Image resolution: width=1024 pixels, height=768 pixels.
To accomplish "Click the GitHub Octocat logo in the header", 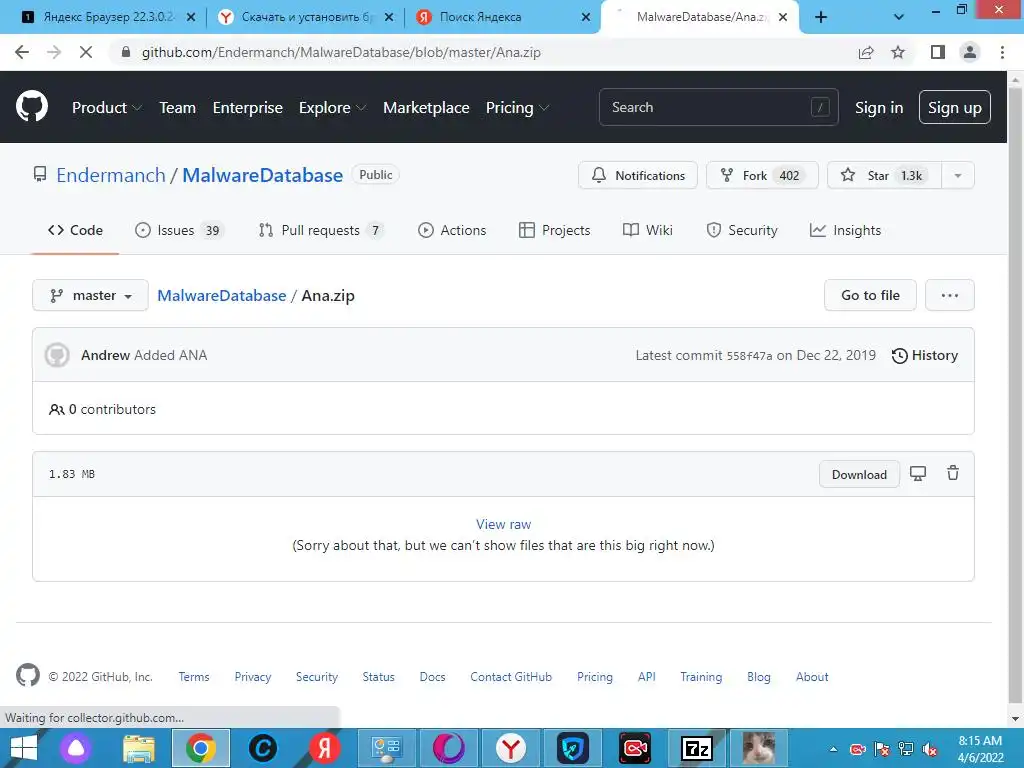I will [31, 106].
